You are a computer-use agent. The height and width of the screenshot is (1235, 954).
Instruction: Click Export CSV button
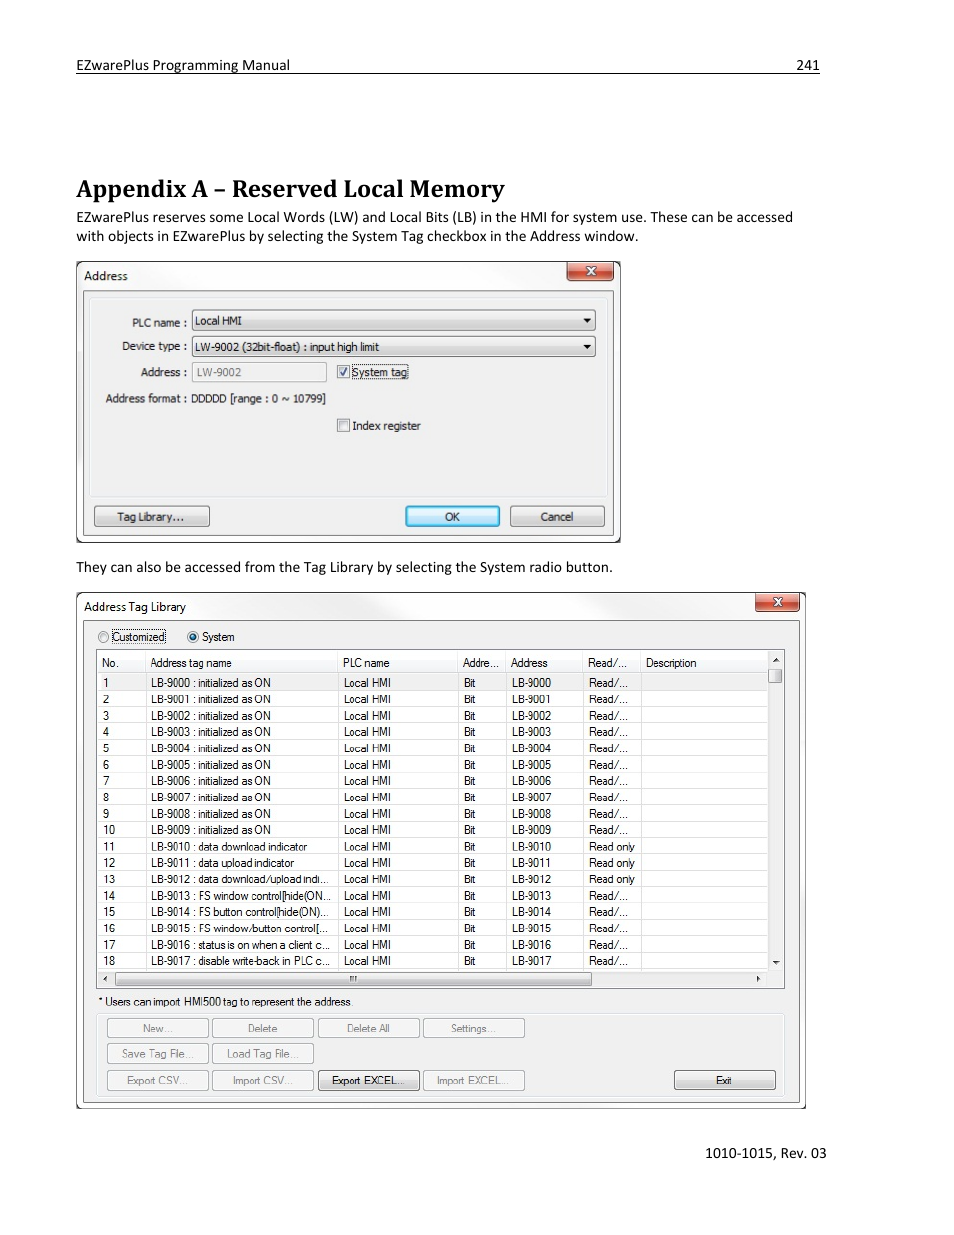coord(157,1081)
